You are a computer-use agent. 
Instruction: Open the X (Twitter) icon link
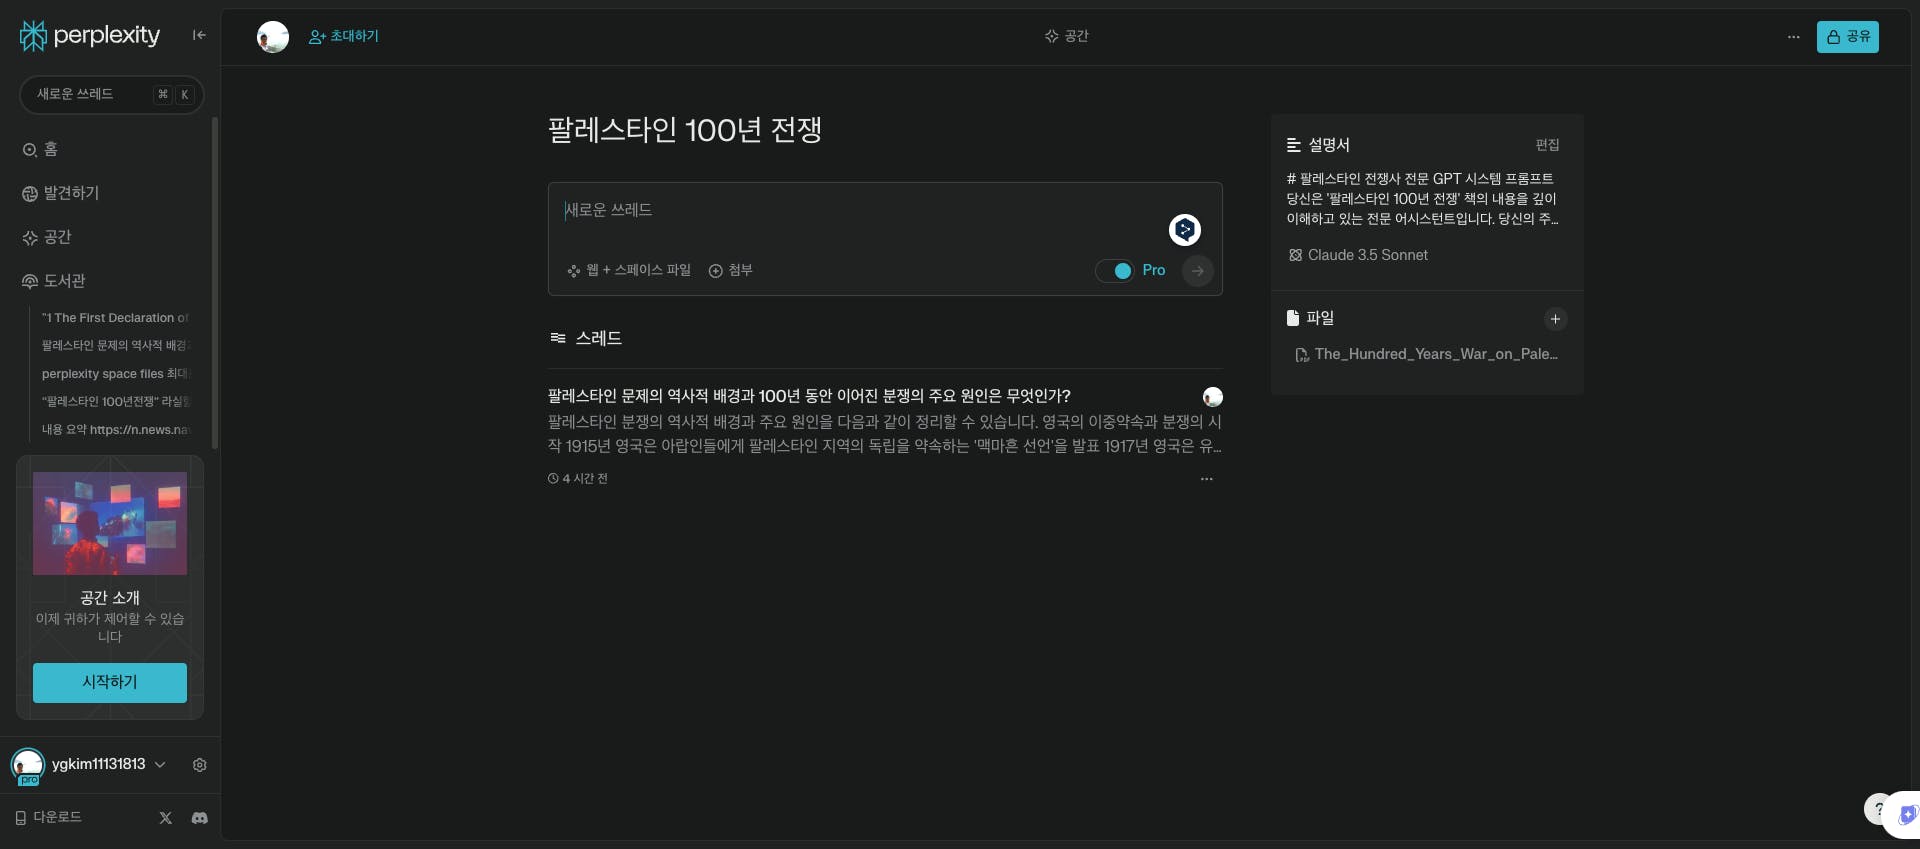(166, 818)
